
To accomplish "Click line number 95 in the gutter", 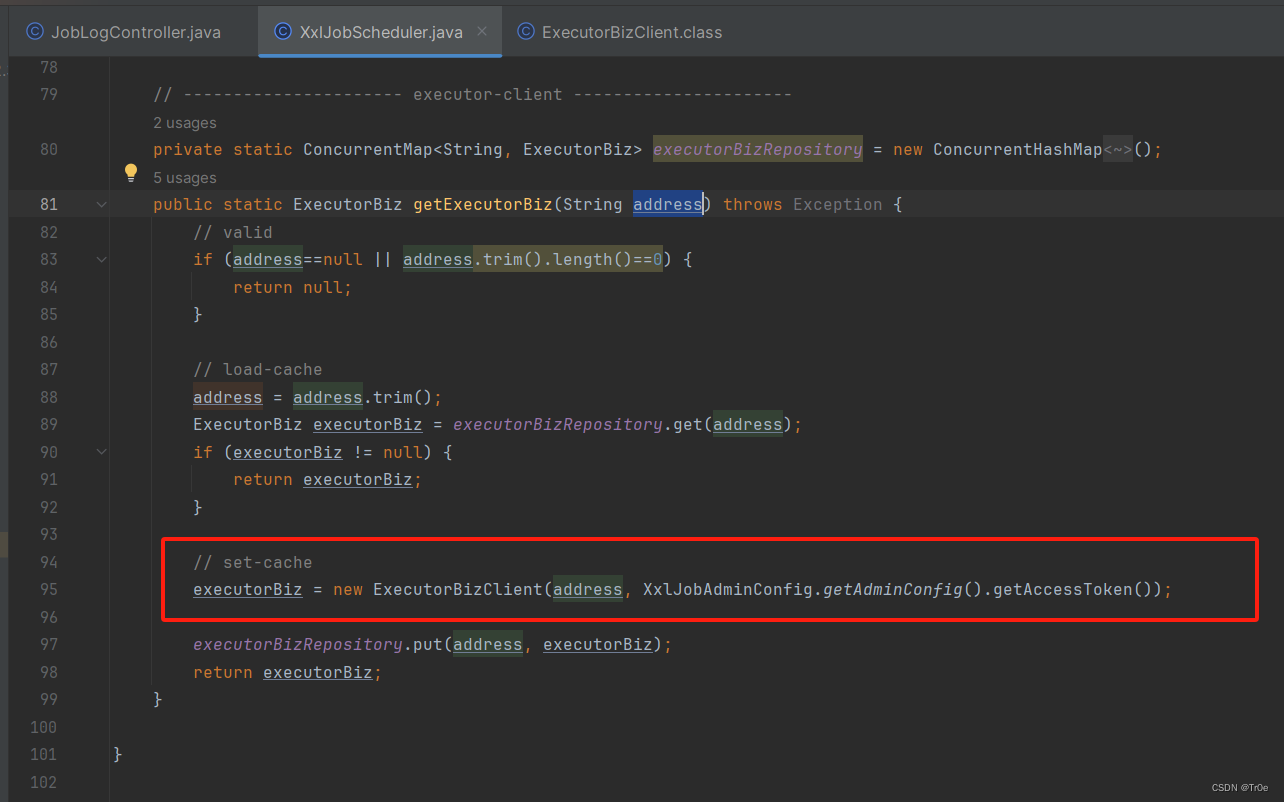I will pyautogui.click(x=48, y=589).
